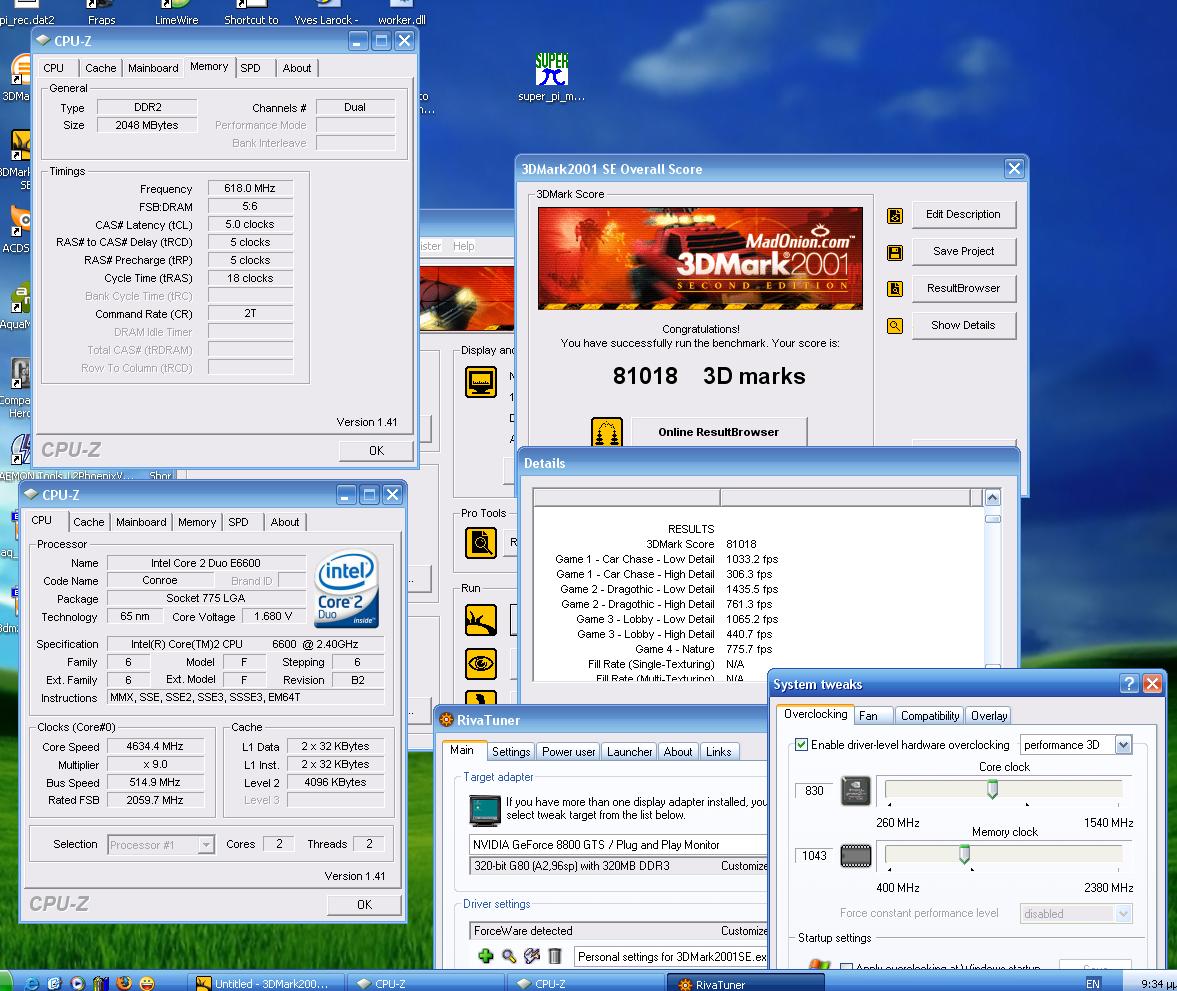1177x991 pixels.
Task: Open the WinRAR books icon in Quick Launch
Action: pos(101,983)
